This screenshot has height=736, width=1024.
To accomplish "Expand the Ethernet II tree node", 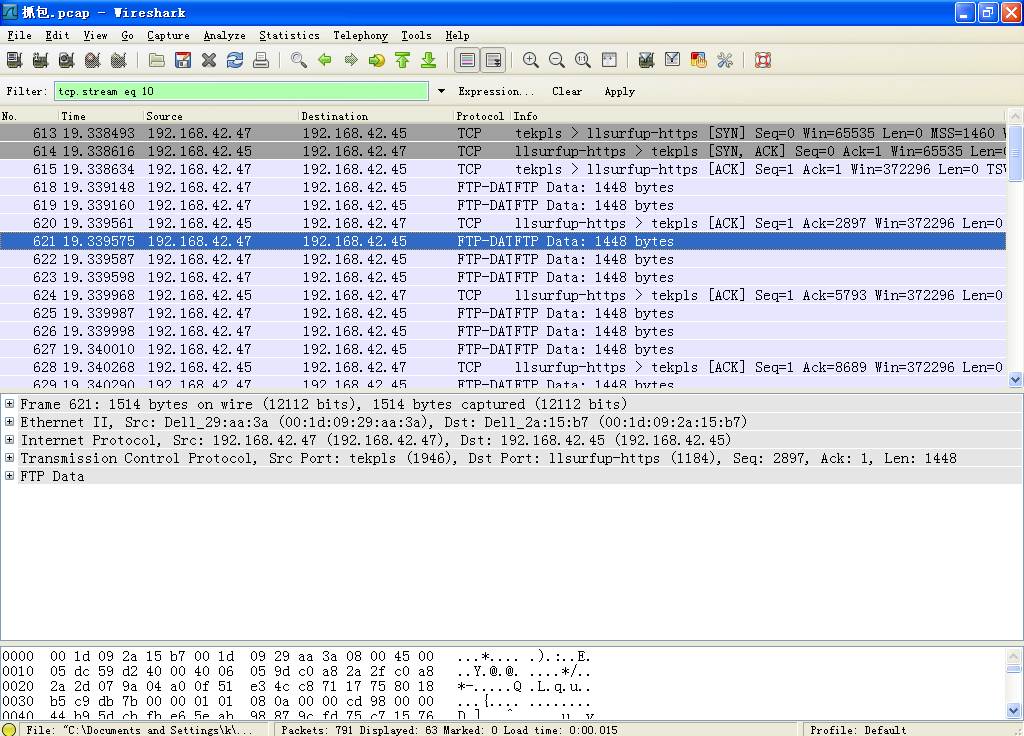I will (9, 422).
